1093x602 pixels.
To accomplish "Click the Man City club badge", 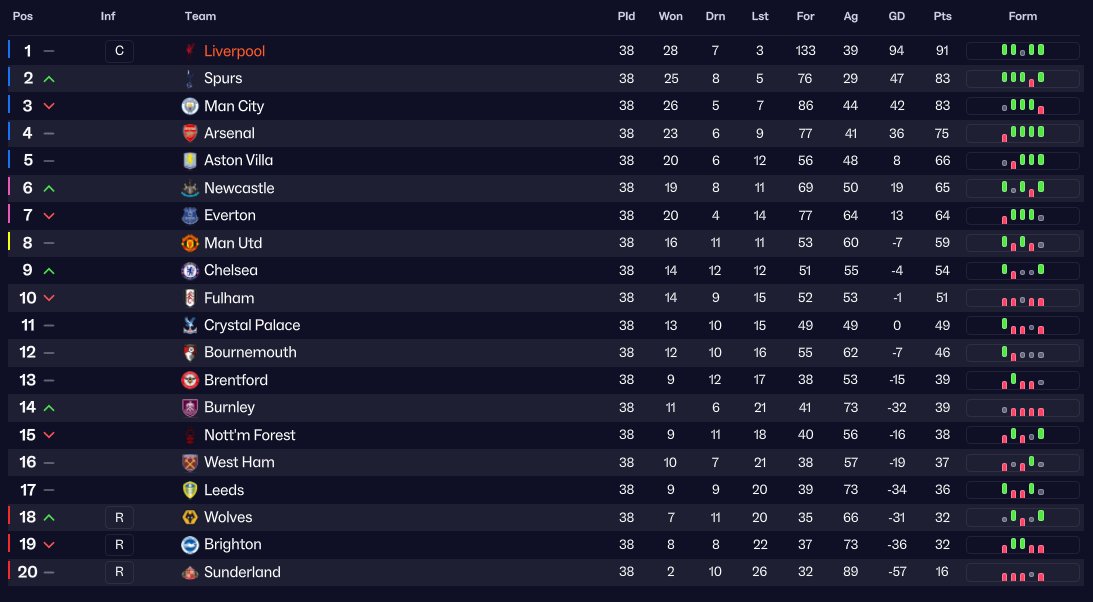I will click(190, 106).
